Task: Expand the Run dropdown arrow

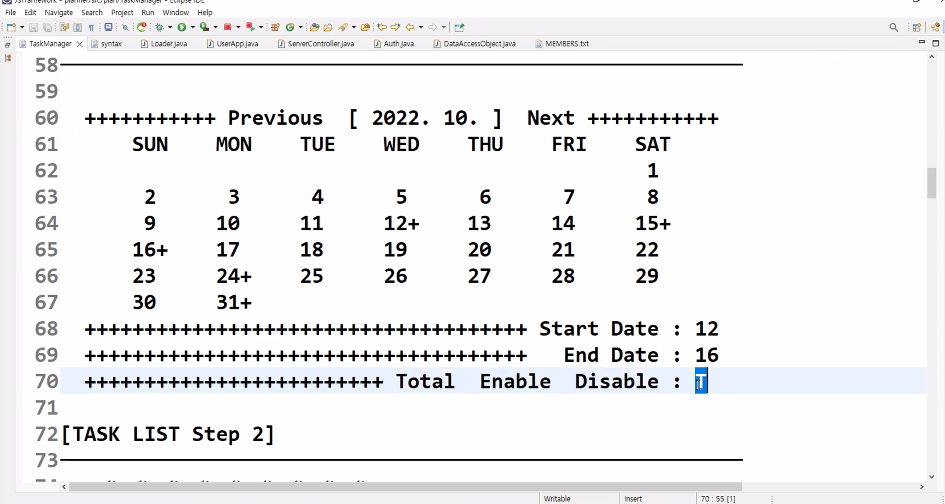Action: [192, 27]
